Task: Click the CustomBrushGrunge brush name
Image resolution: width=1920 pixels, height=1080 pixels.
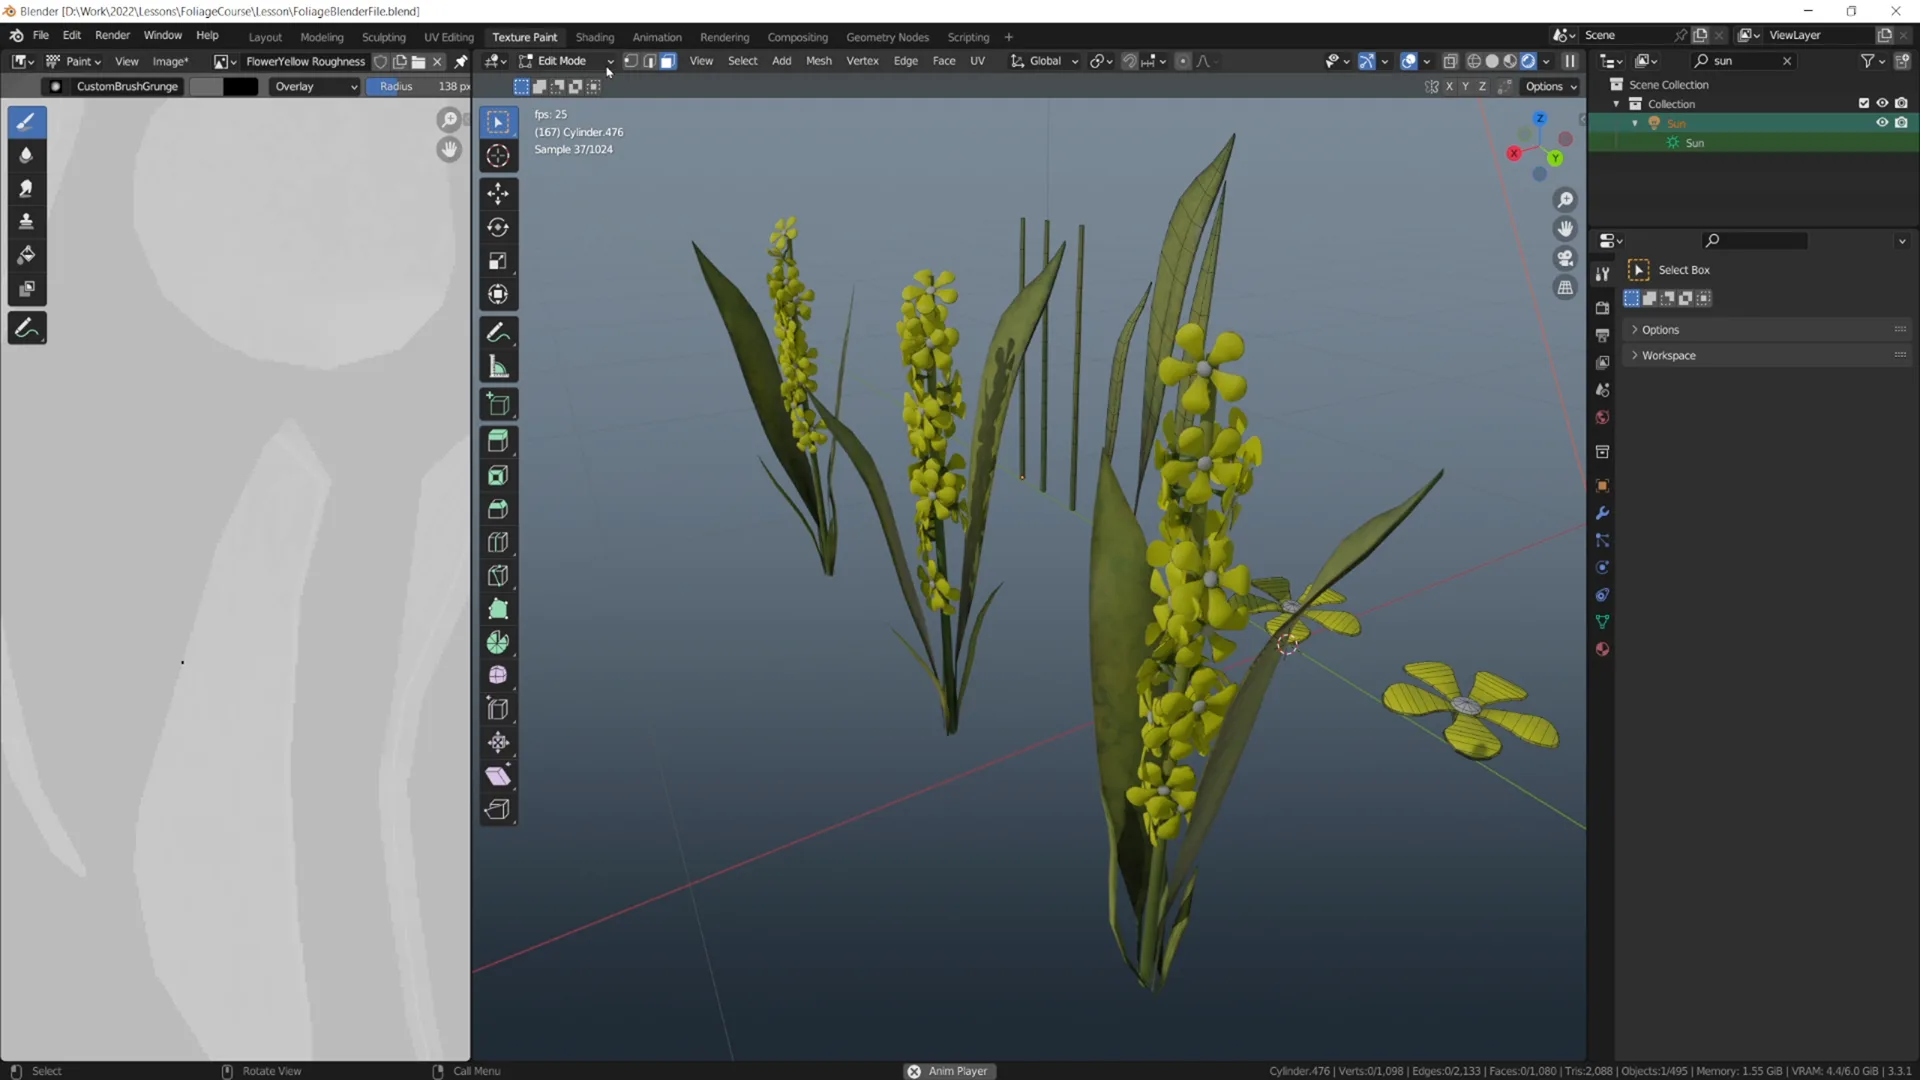Action: click(x=127, y=86)
